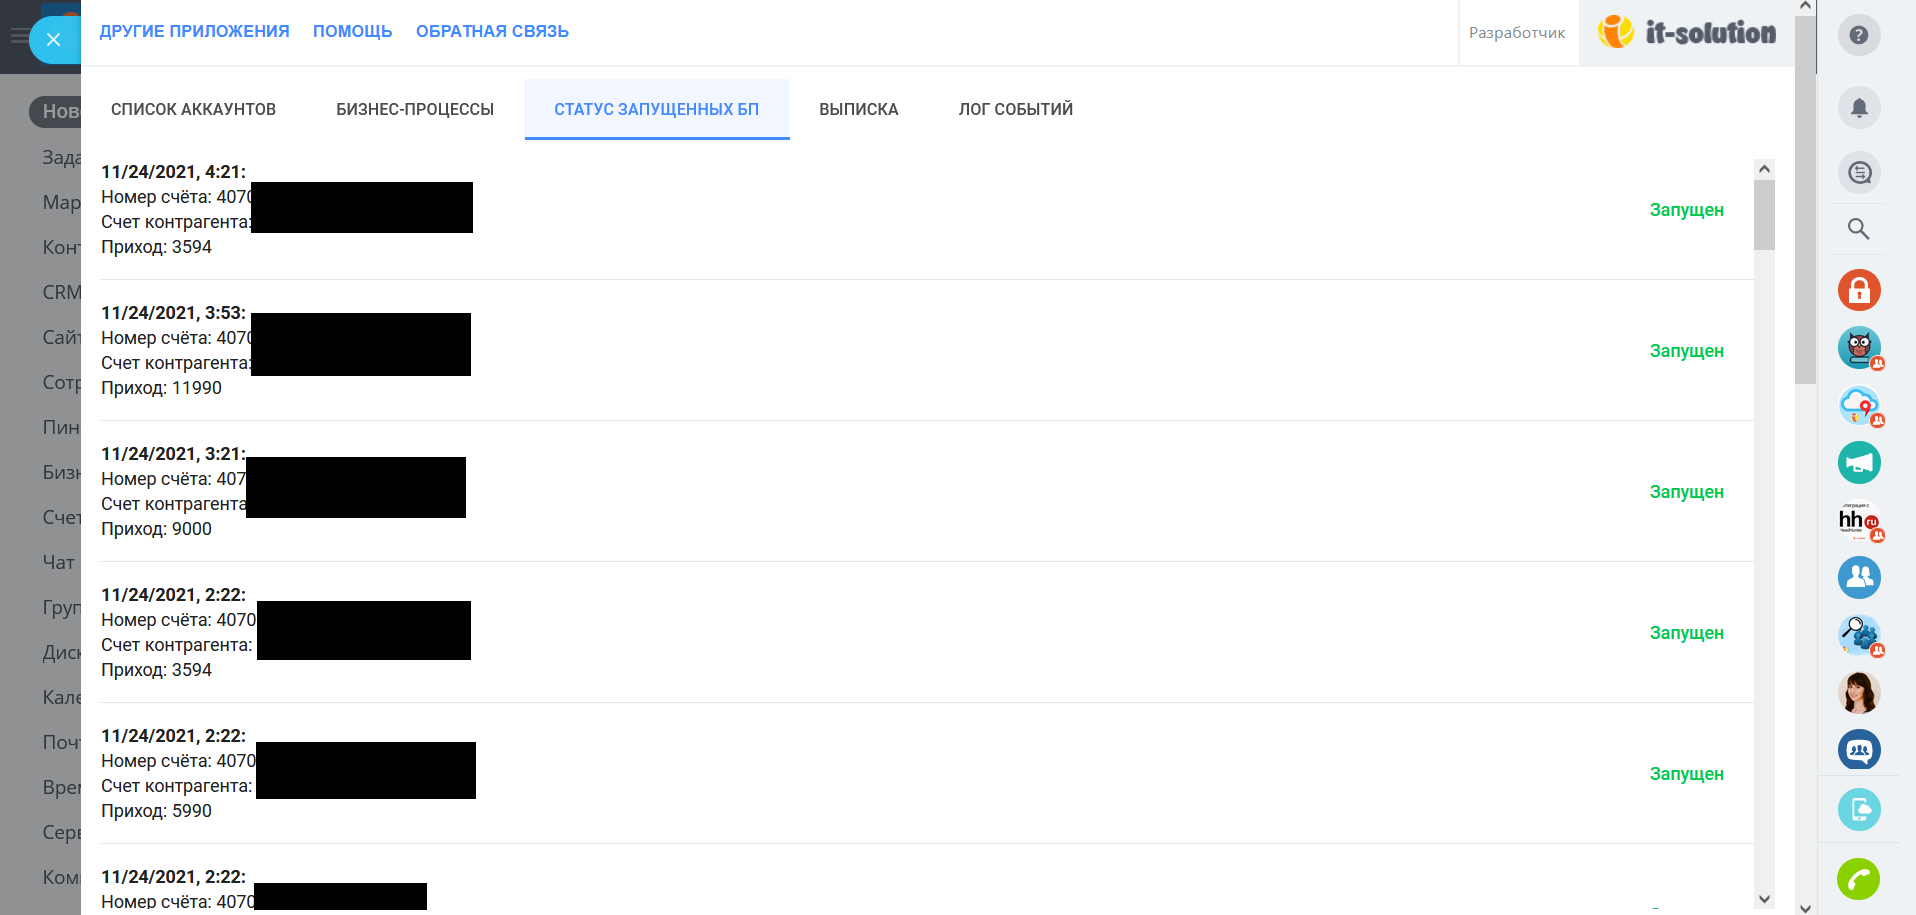Image resolution: width=1916 pixels, height=915 pixels.
Task: Click the Запущен status for the 3:21 entry
Action: [1686, 492]
